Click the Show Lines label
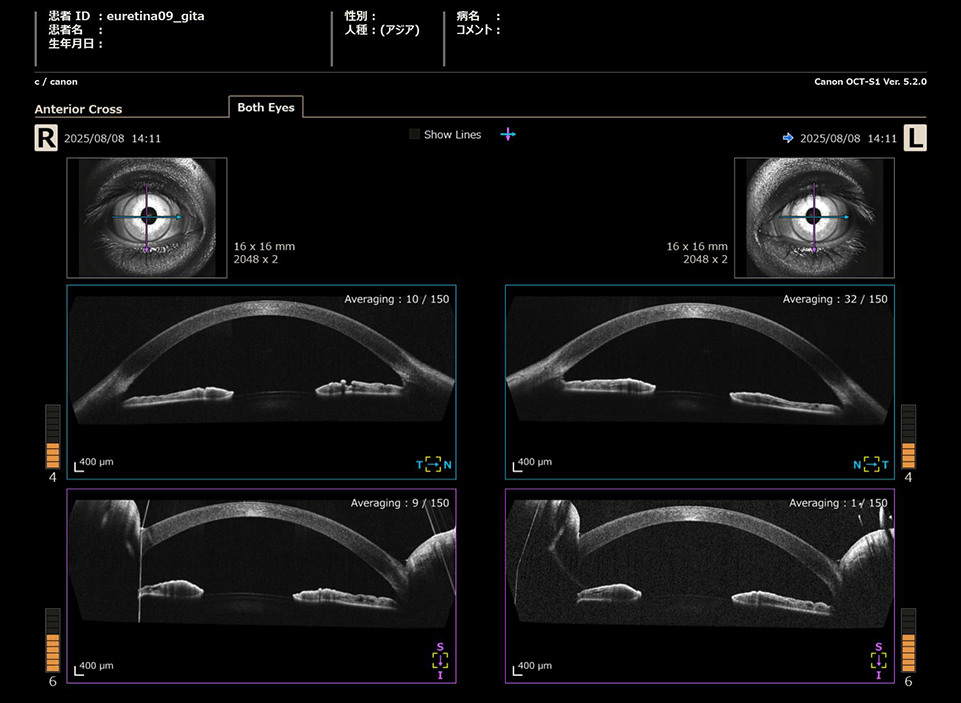Image resolution: width=961 pixels, height=703 pixels. click(x=452, y=134)
